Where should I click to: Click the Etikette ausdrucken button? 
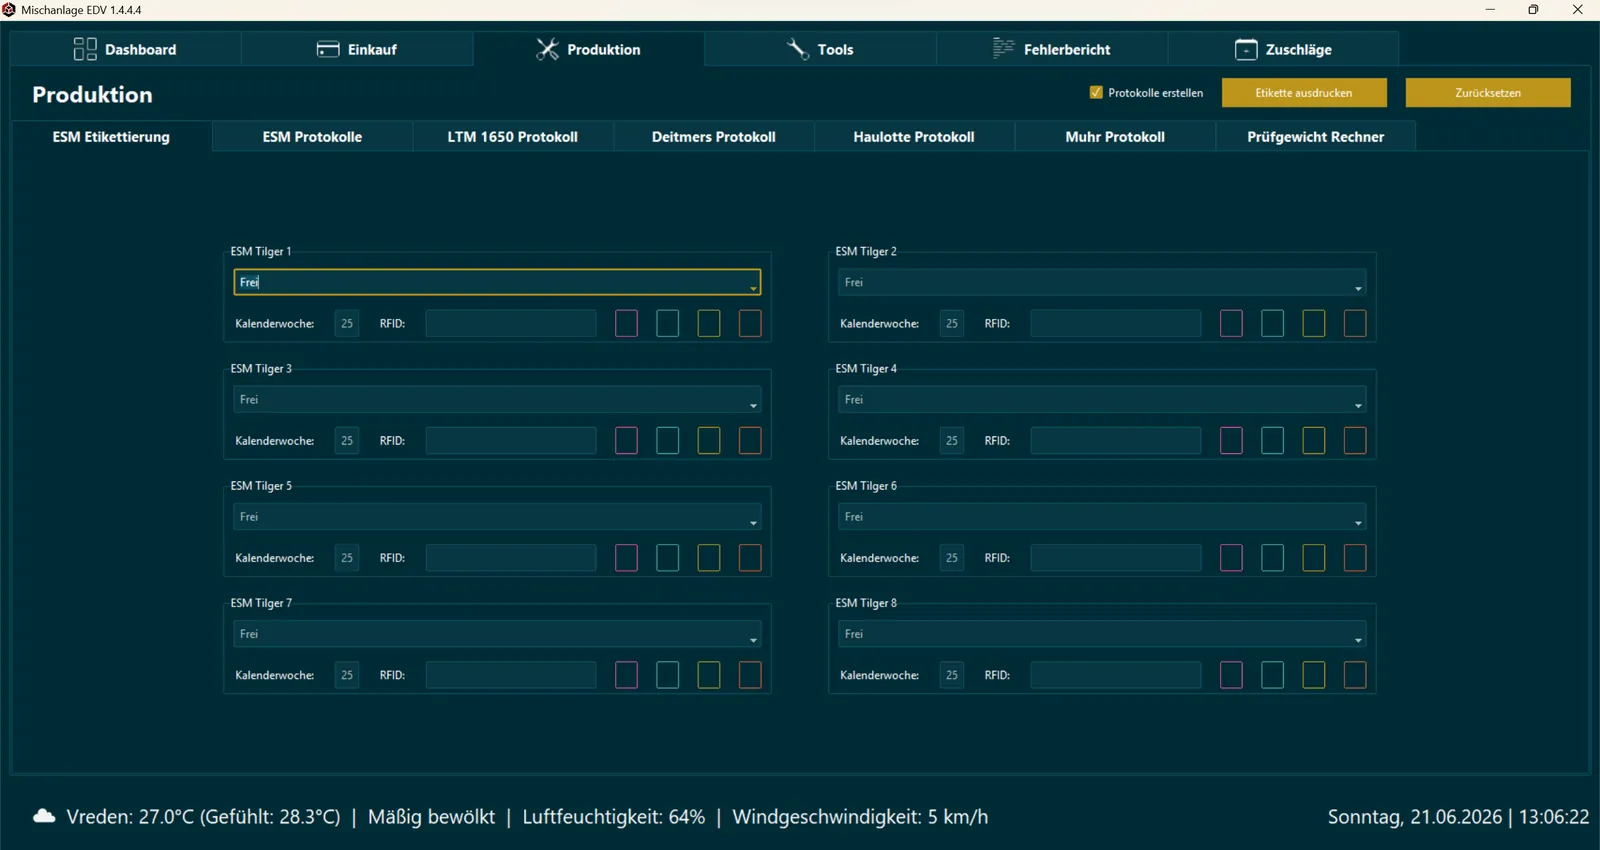click(1304, 92)
